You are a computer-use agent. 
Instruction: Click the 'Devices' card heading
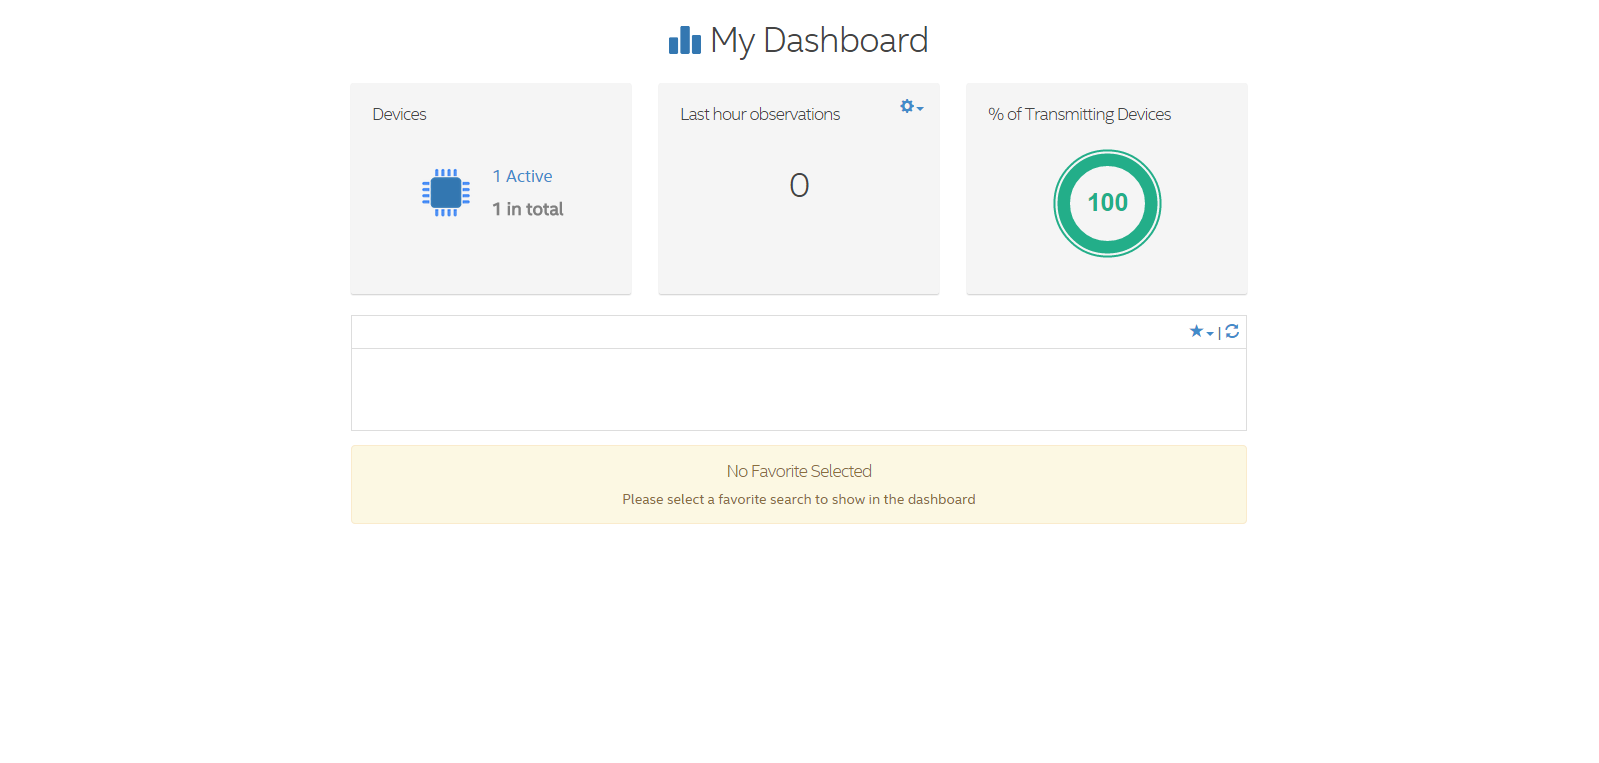399,114
